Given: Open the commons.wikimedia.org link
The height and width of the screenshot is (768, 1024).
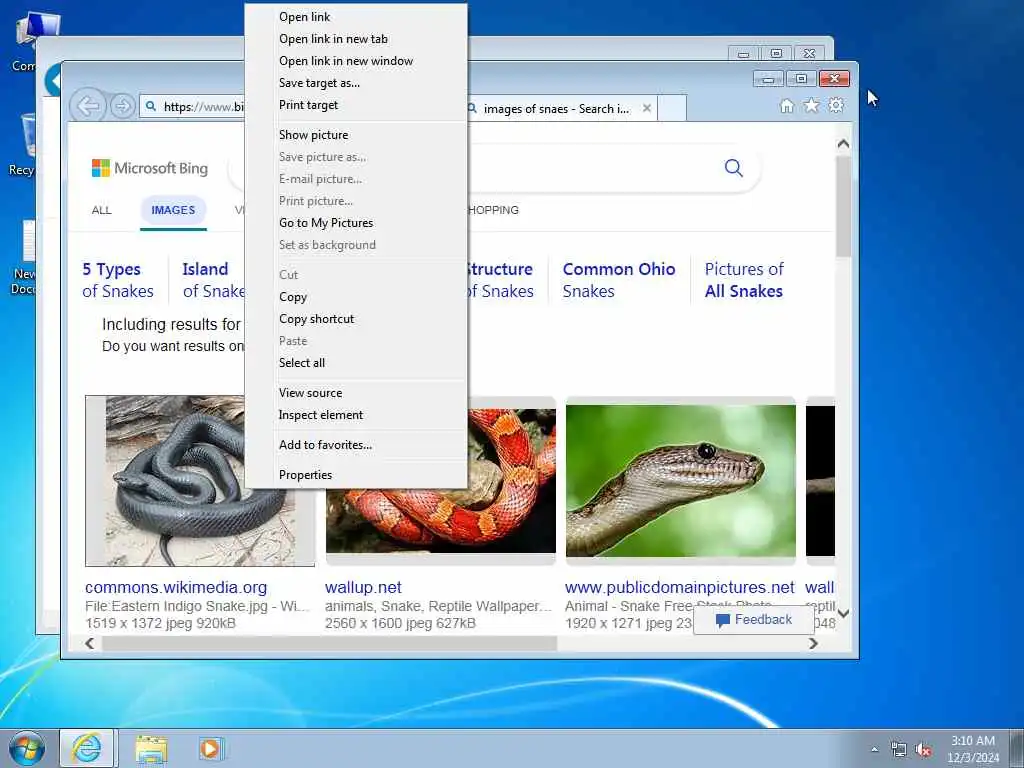Looking at the screenshot, I should [x=176, y=587].
